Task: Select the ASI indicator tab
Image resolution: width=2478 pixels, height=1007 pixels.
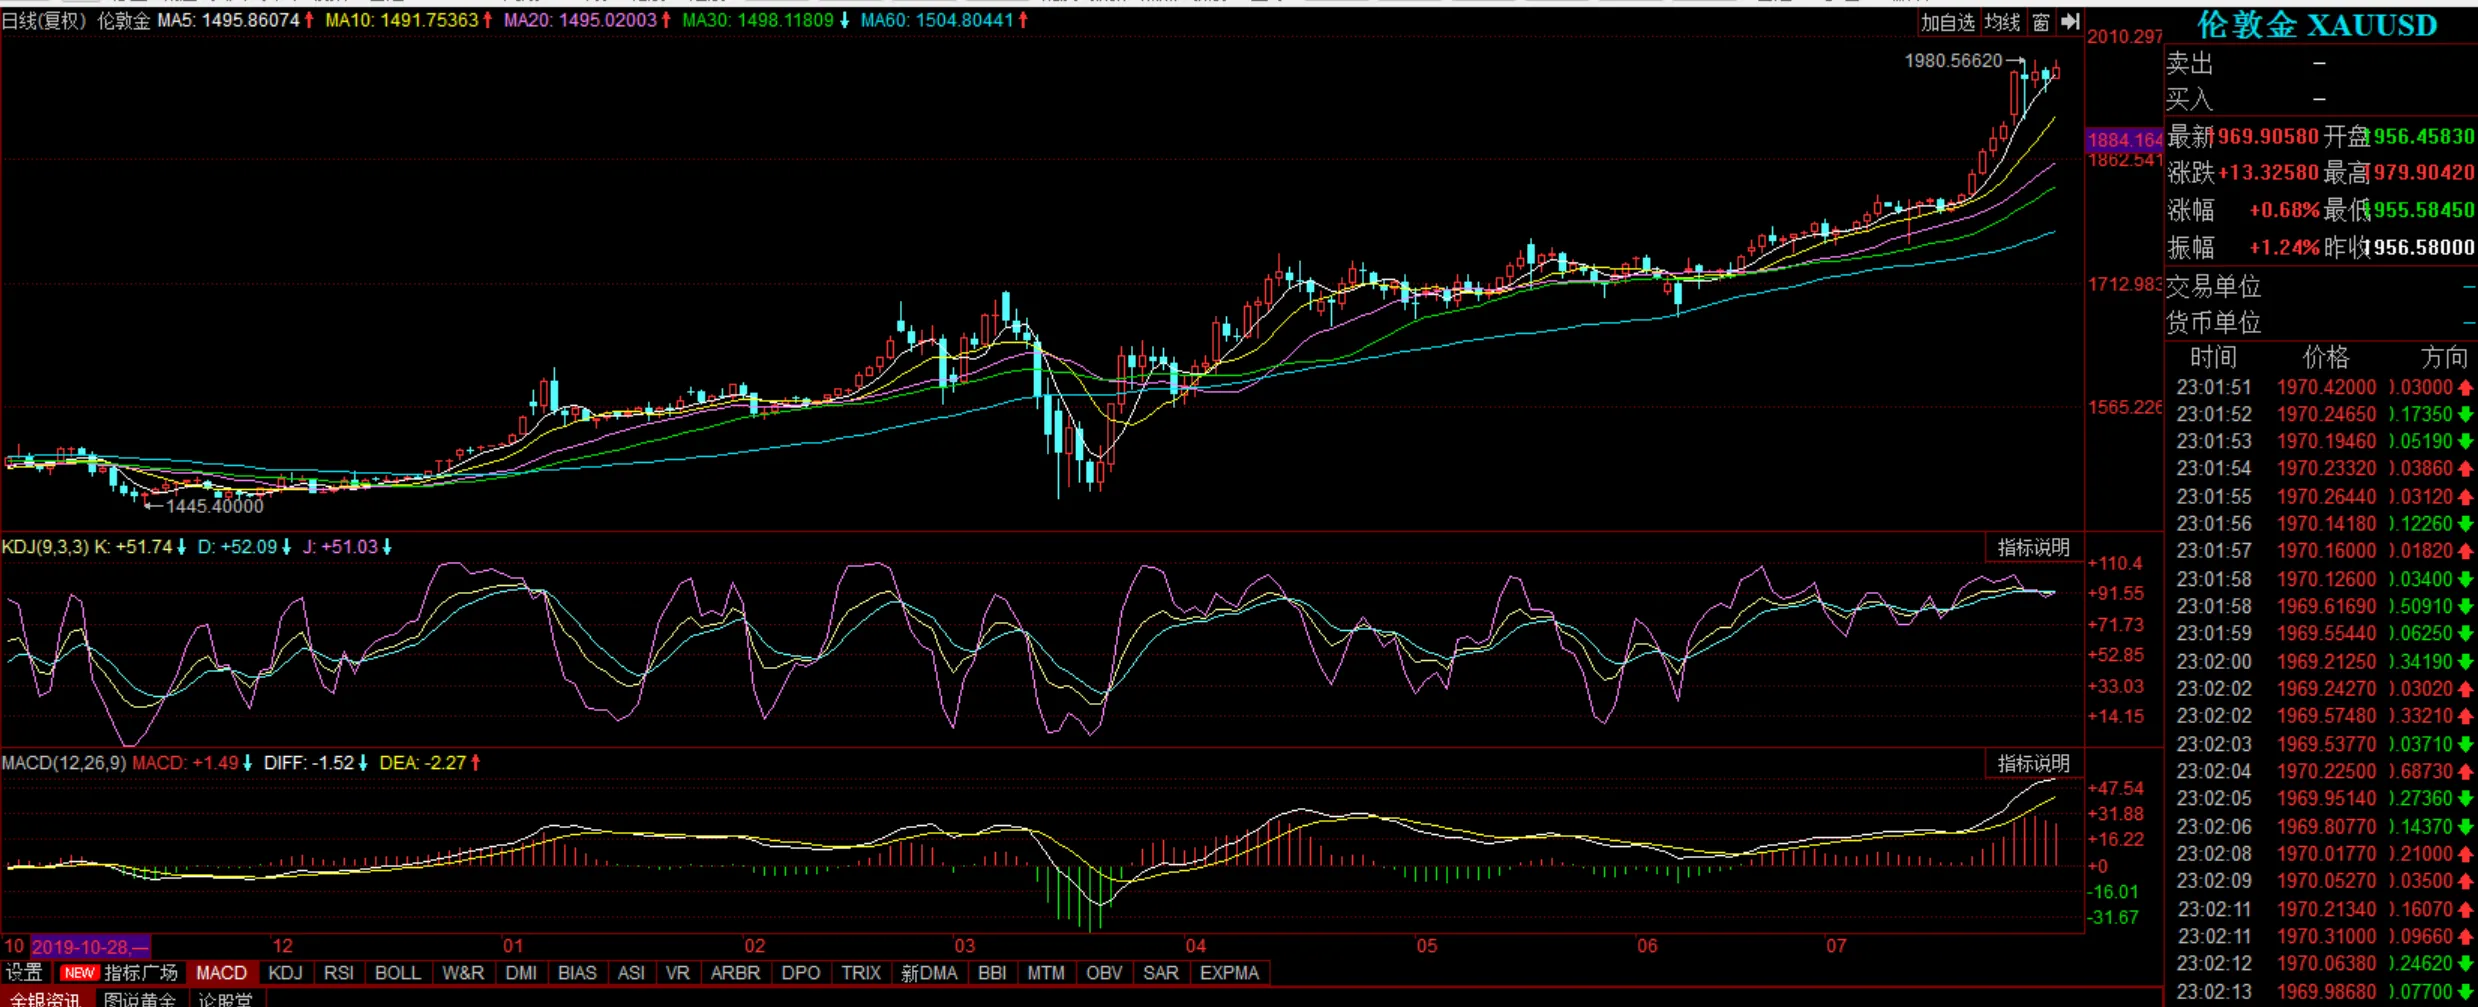Action: tap(631, 972)
